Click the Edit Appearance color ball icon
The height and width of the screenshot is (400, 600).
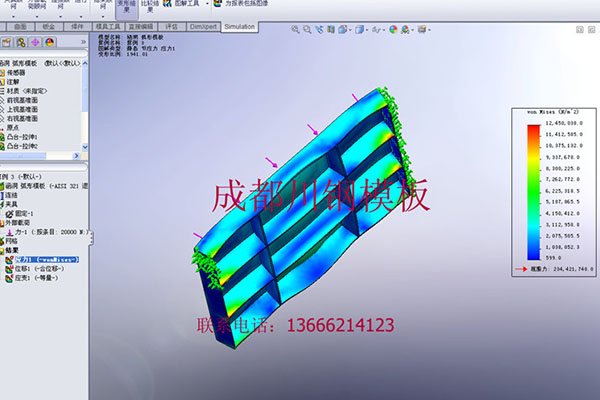[x=393, y=29]
